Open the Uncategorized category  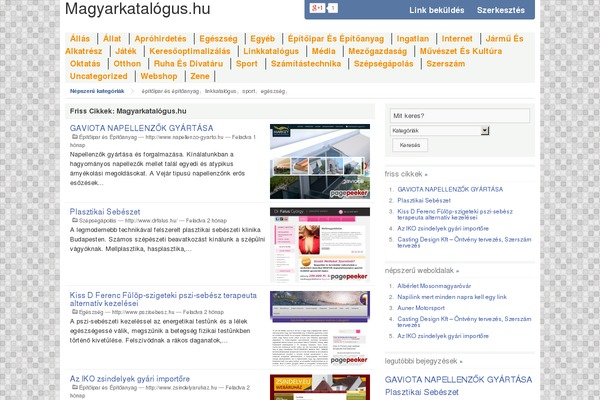98,77
